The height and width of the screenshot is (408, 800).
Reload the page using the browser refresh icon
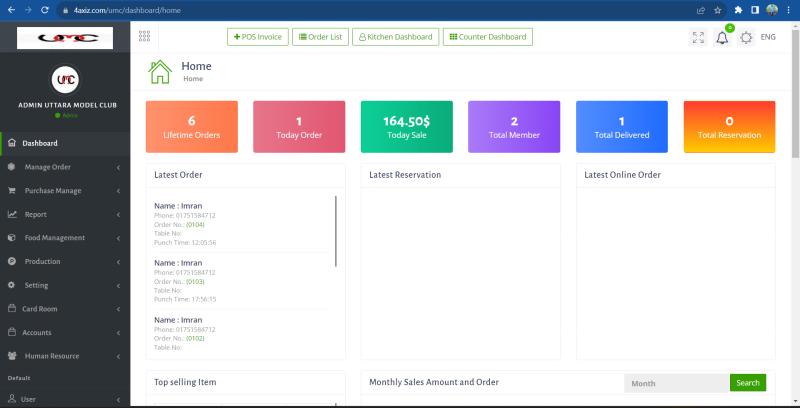coord(45,10)
